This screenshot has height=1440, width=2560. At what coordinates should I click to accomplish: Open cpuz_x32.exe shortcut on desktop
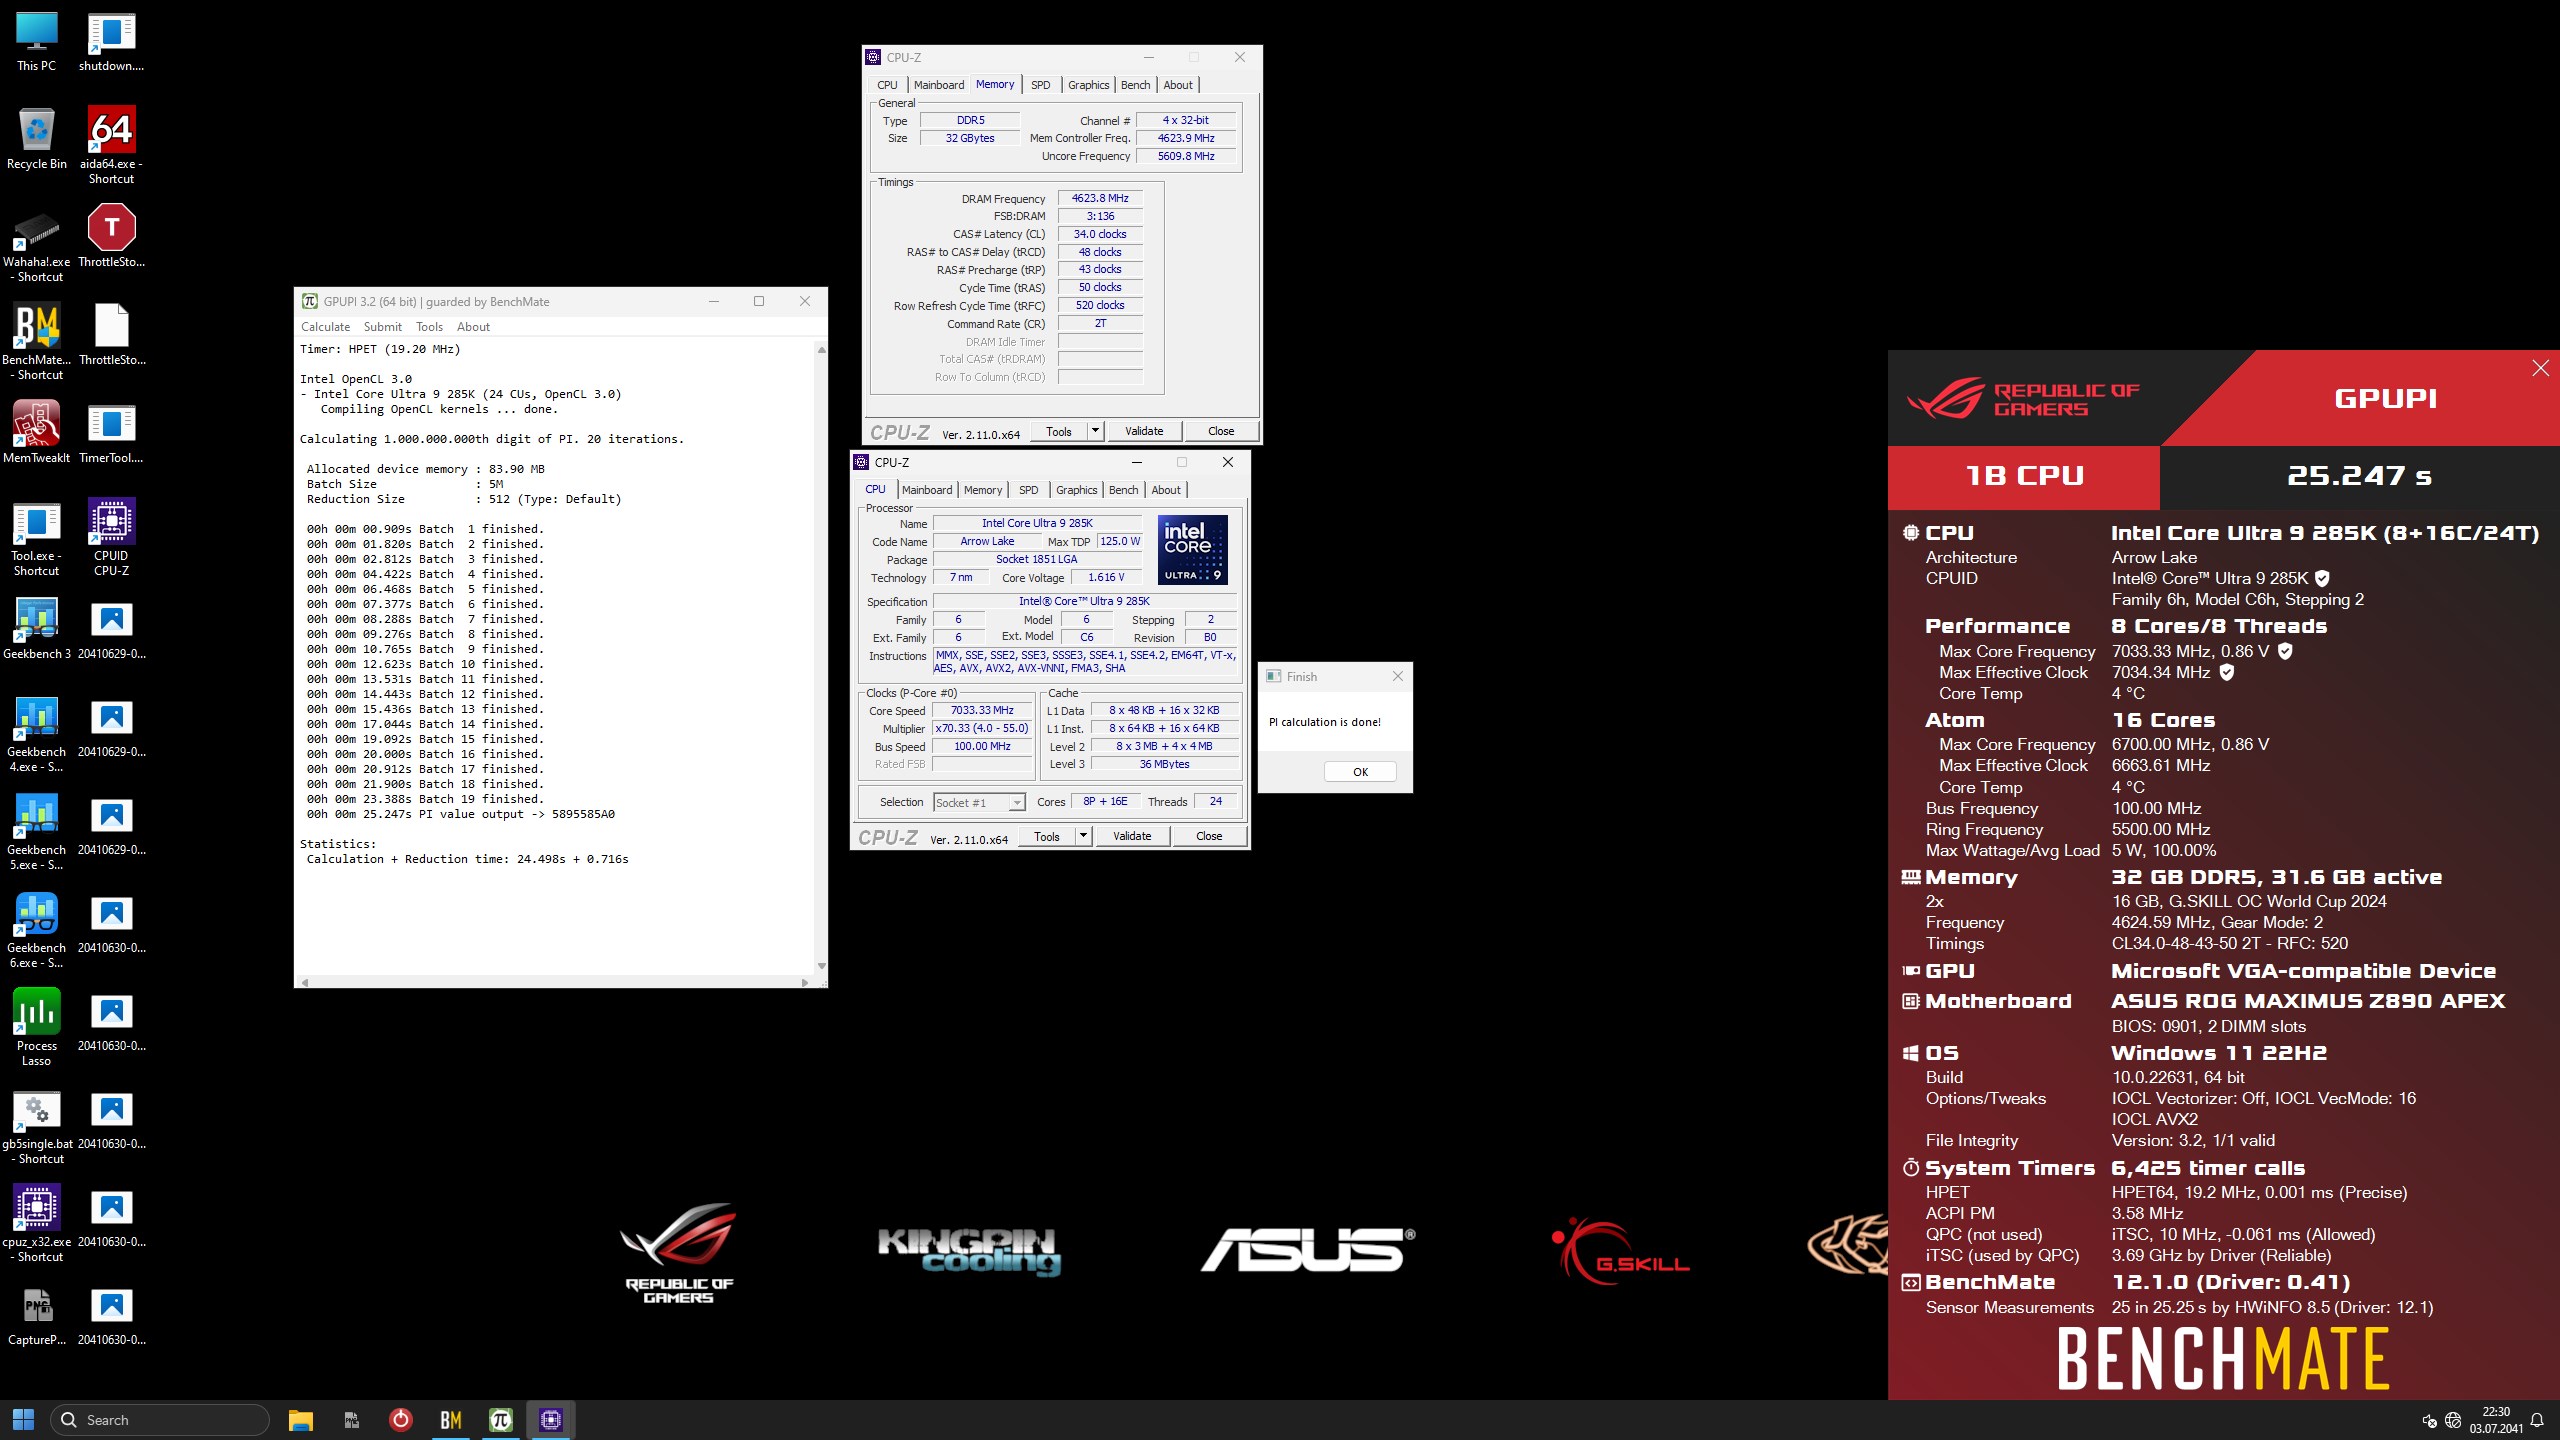[37, 1223]
